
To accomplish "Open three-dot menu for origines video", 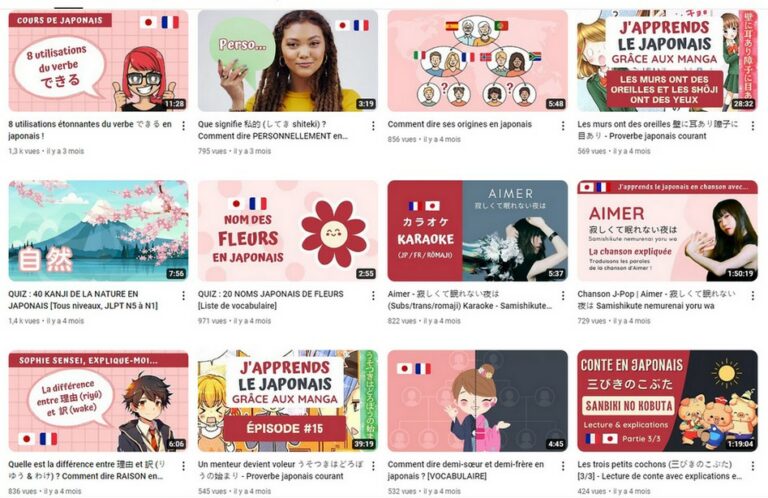I will [563, 126].
